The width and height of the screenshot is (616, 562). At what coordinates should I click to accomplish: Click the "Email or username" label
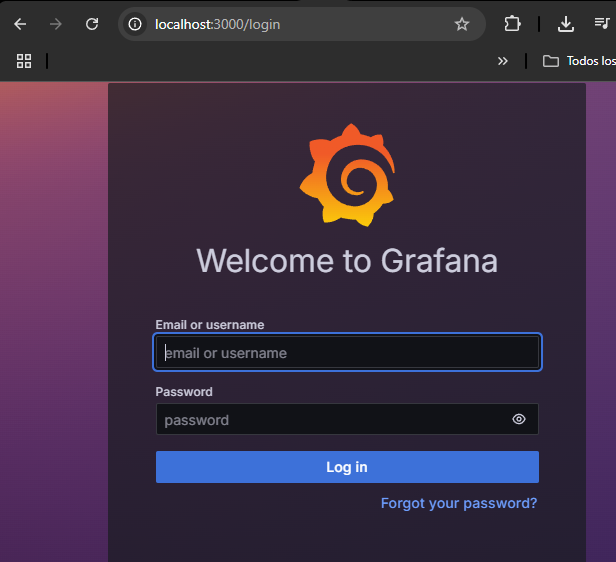coord(210,325)
